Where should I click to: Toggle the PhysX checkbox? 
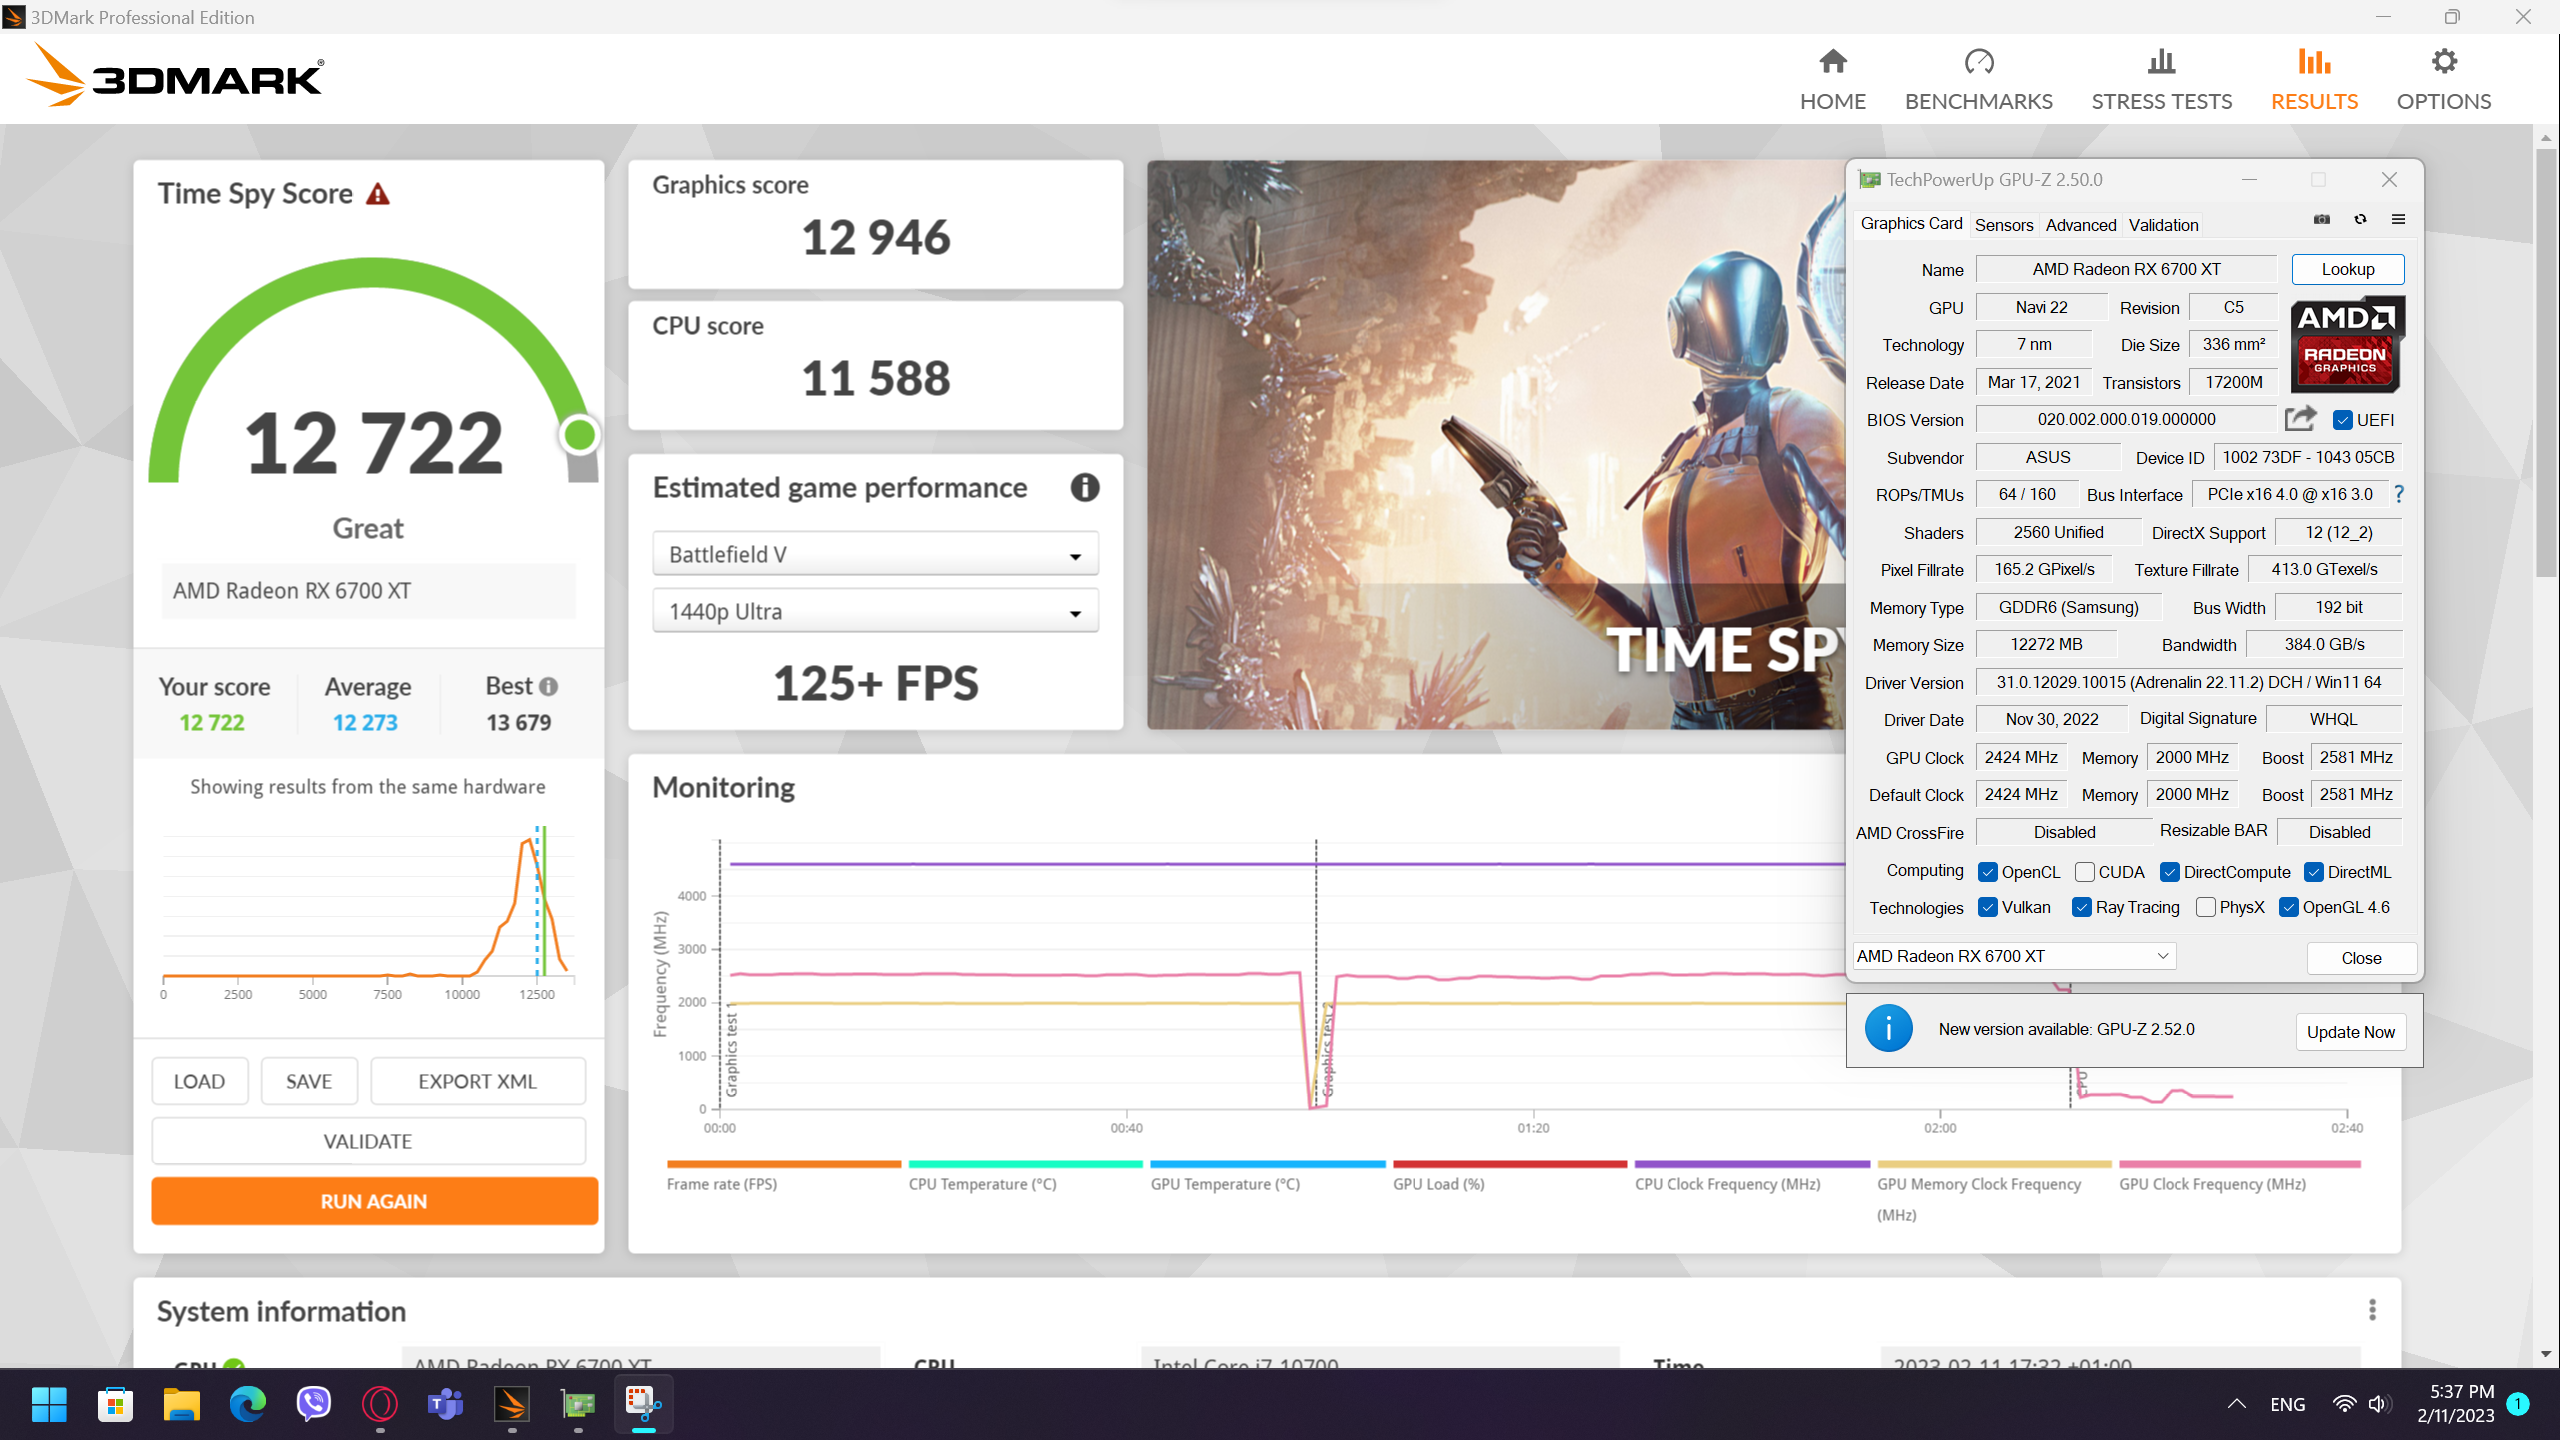(x=2205, y=907)
